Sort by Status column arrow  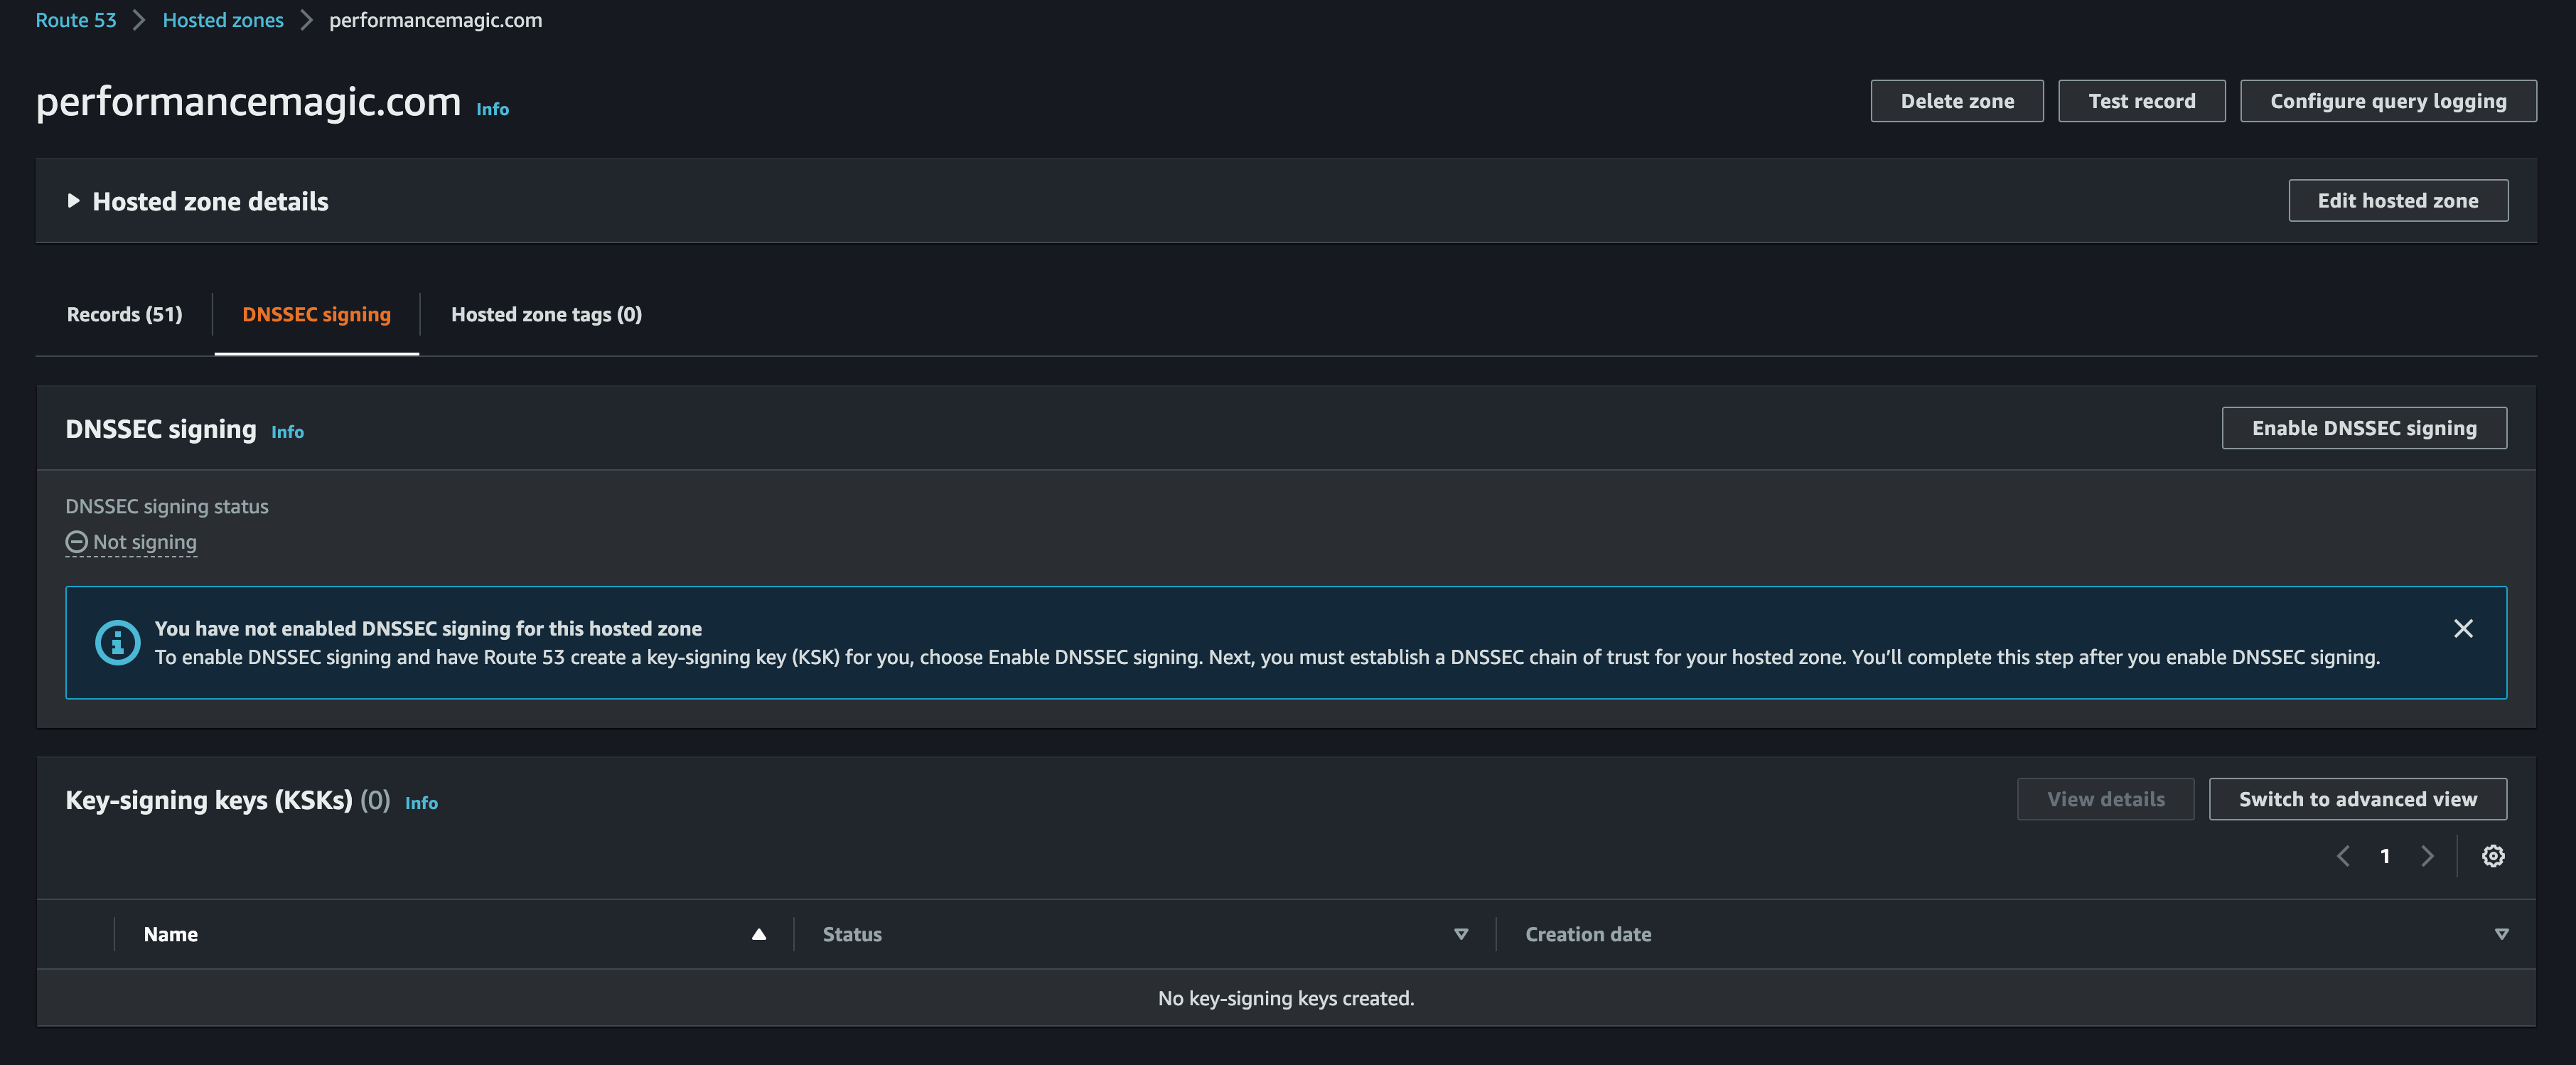click(1461, 934)
